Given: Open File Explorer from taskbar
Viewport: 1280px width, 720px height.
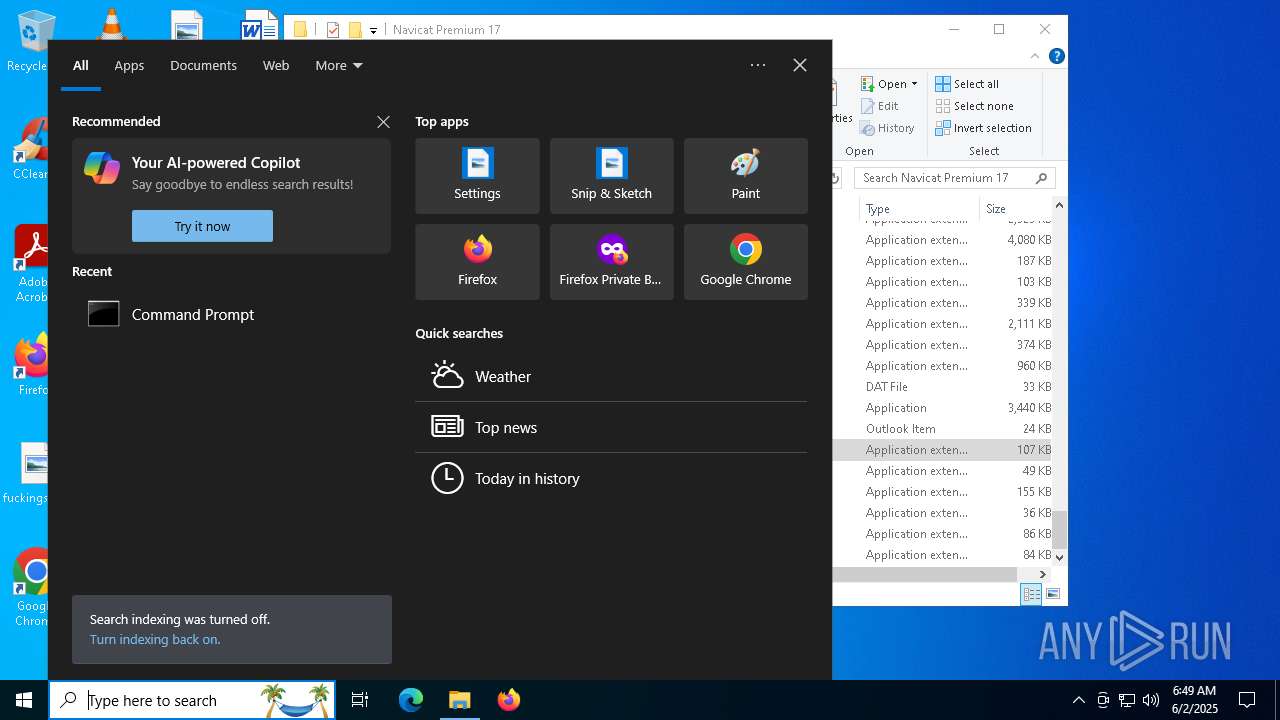Looking at the screenshot, I should click(459, 700).
